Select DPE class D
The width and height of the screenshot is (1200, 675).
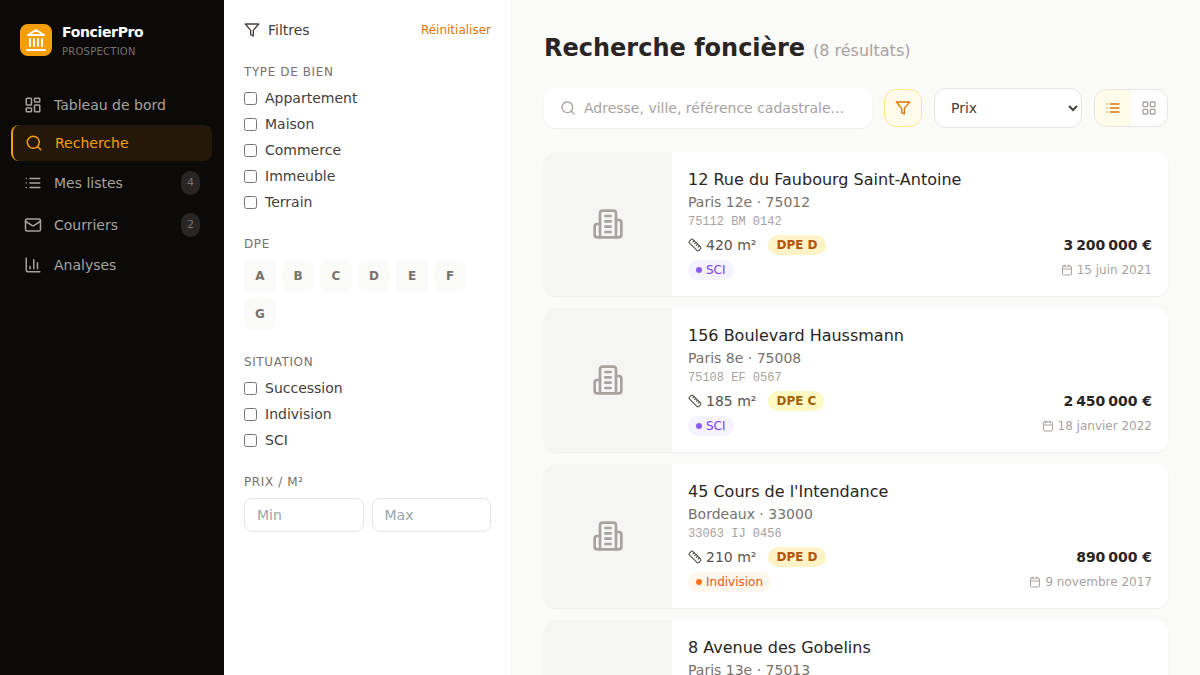point(374,276)
